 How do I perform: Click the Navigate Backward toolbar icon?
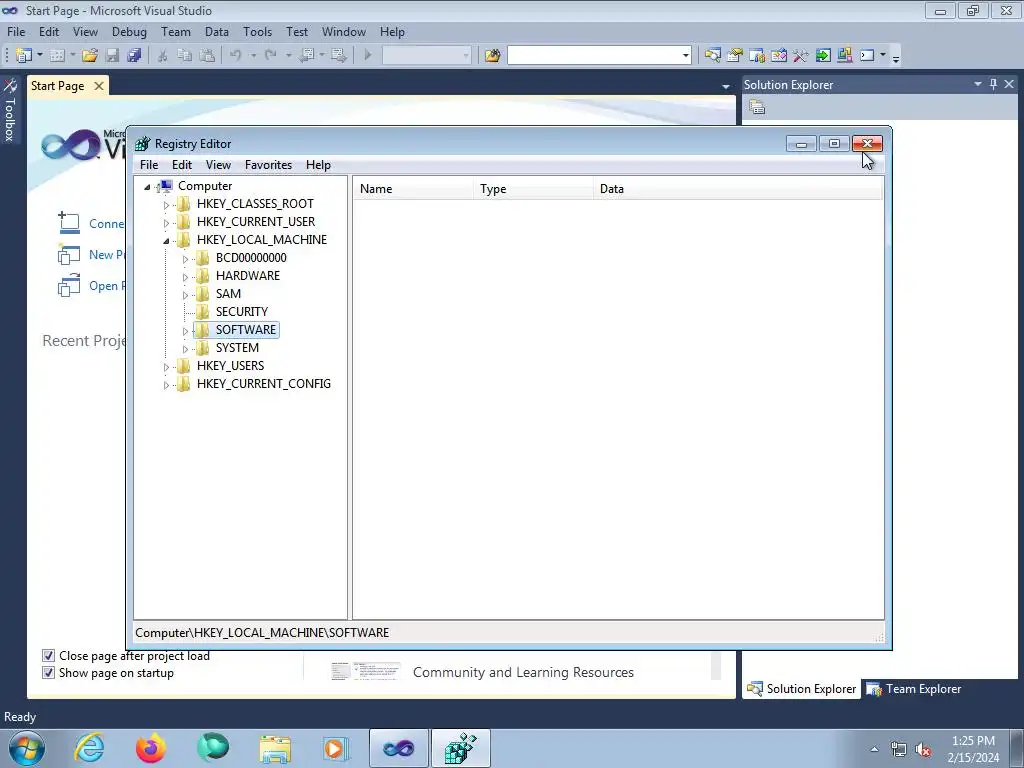pyautogui.click(x=308, y=56)
